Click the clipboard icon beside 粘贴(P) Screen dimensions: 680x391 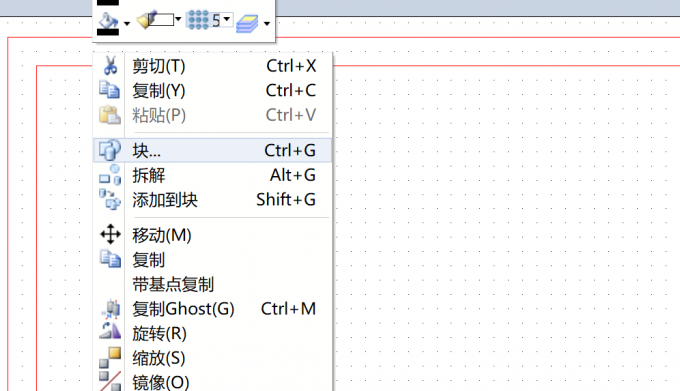tap(110, 115)
